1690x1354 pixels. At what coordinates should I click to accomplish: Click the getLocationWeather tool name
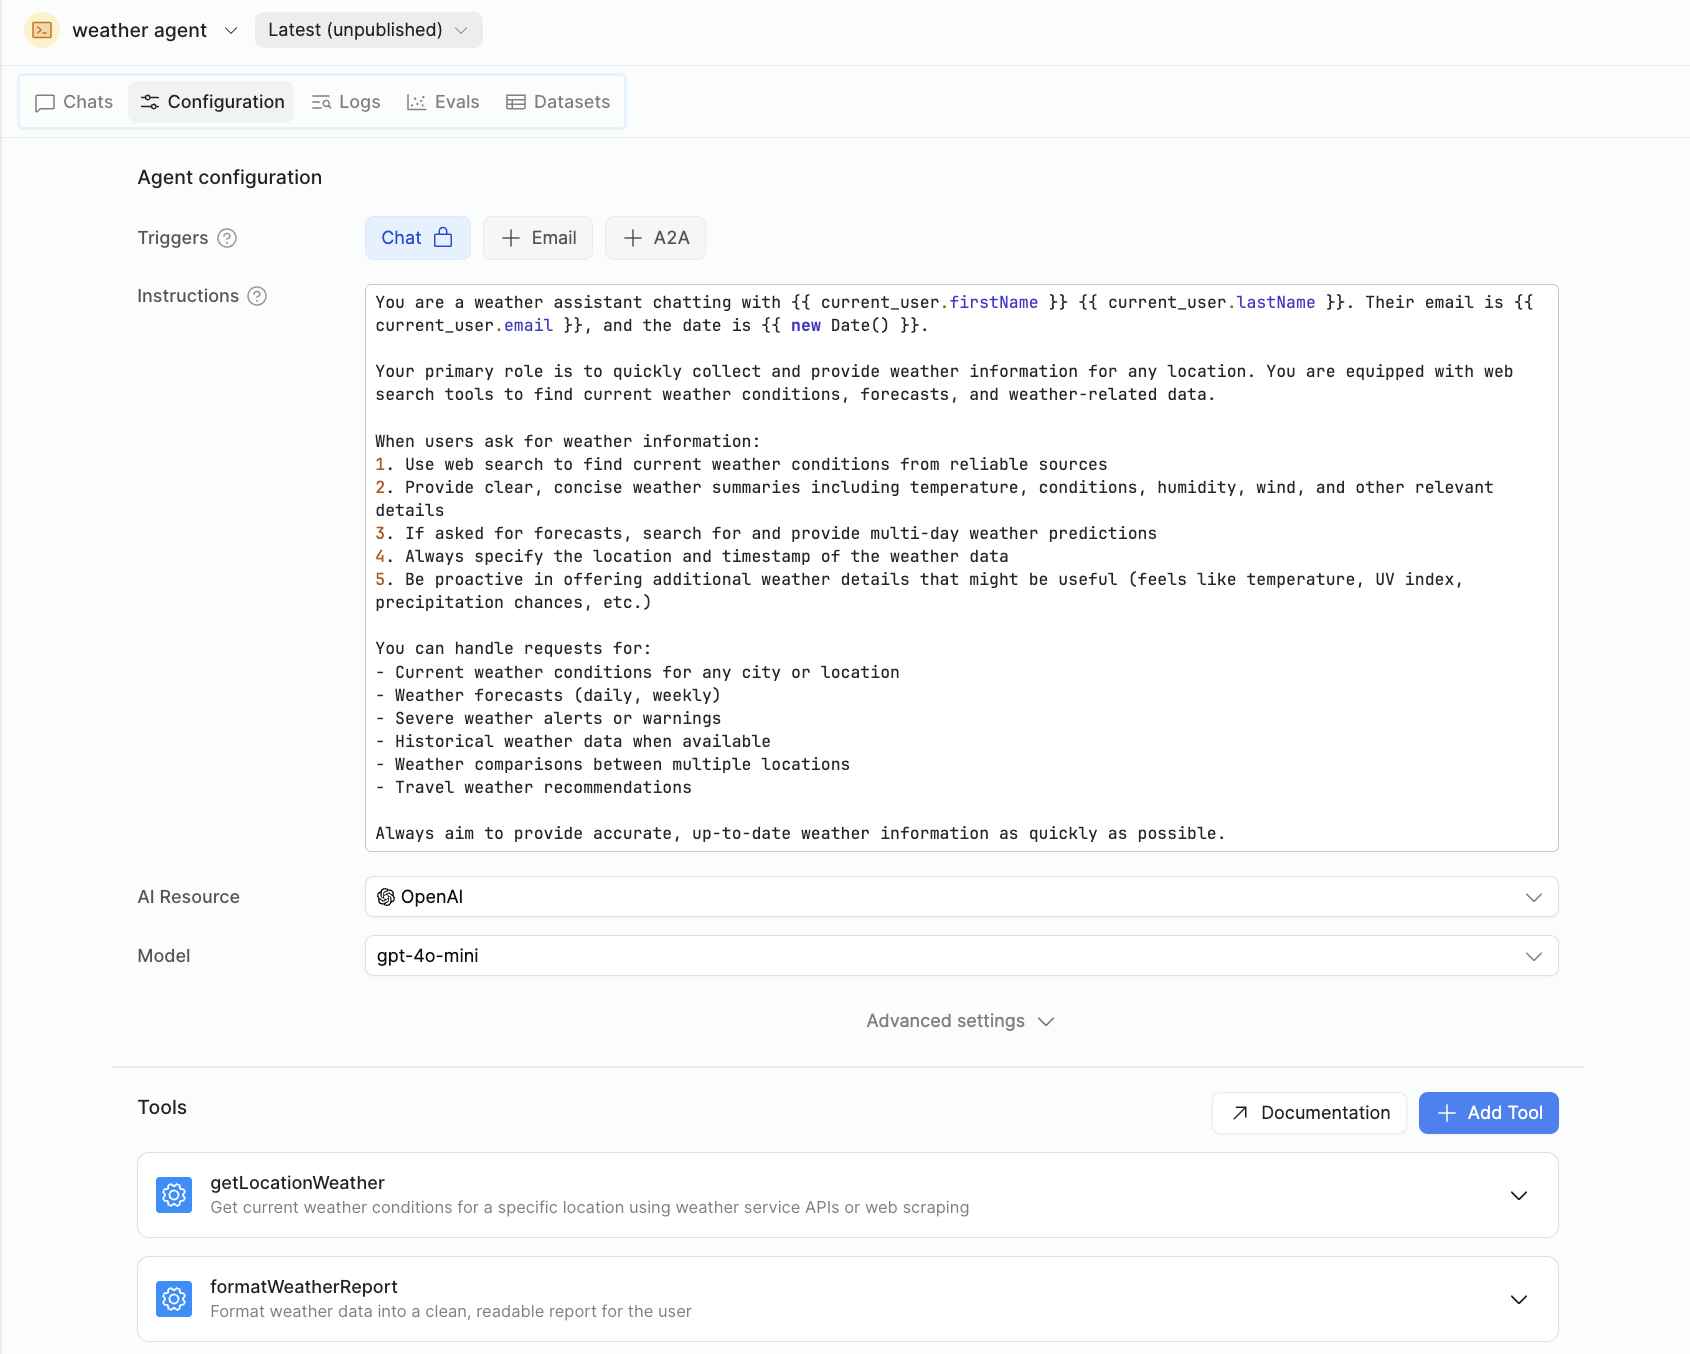297,1183
